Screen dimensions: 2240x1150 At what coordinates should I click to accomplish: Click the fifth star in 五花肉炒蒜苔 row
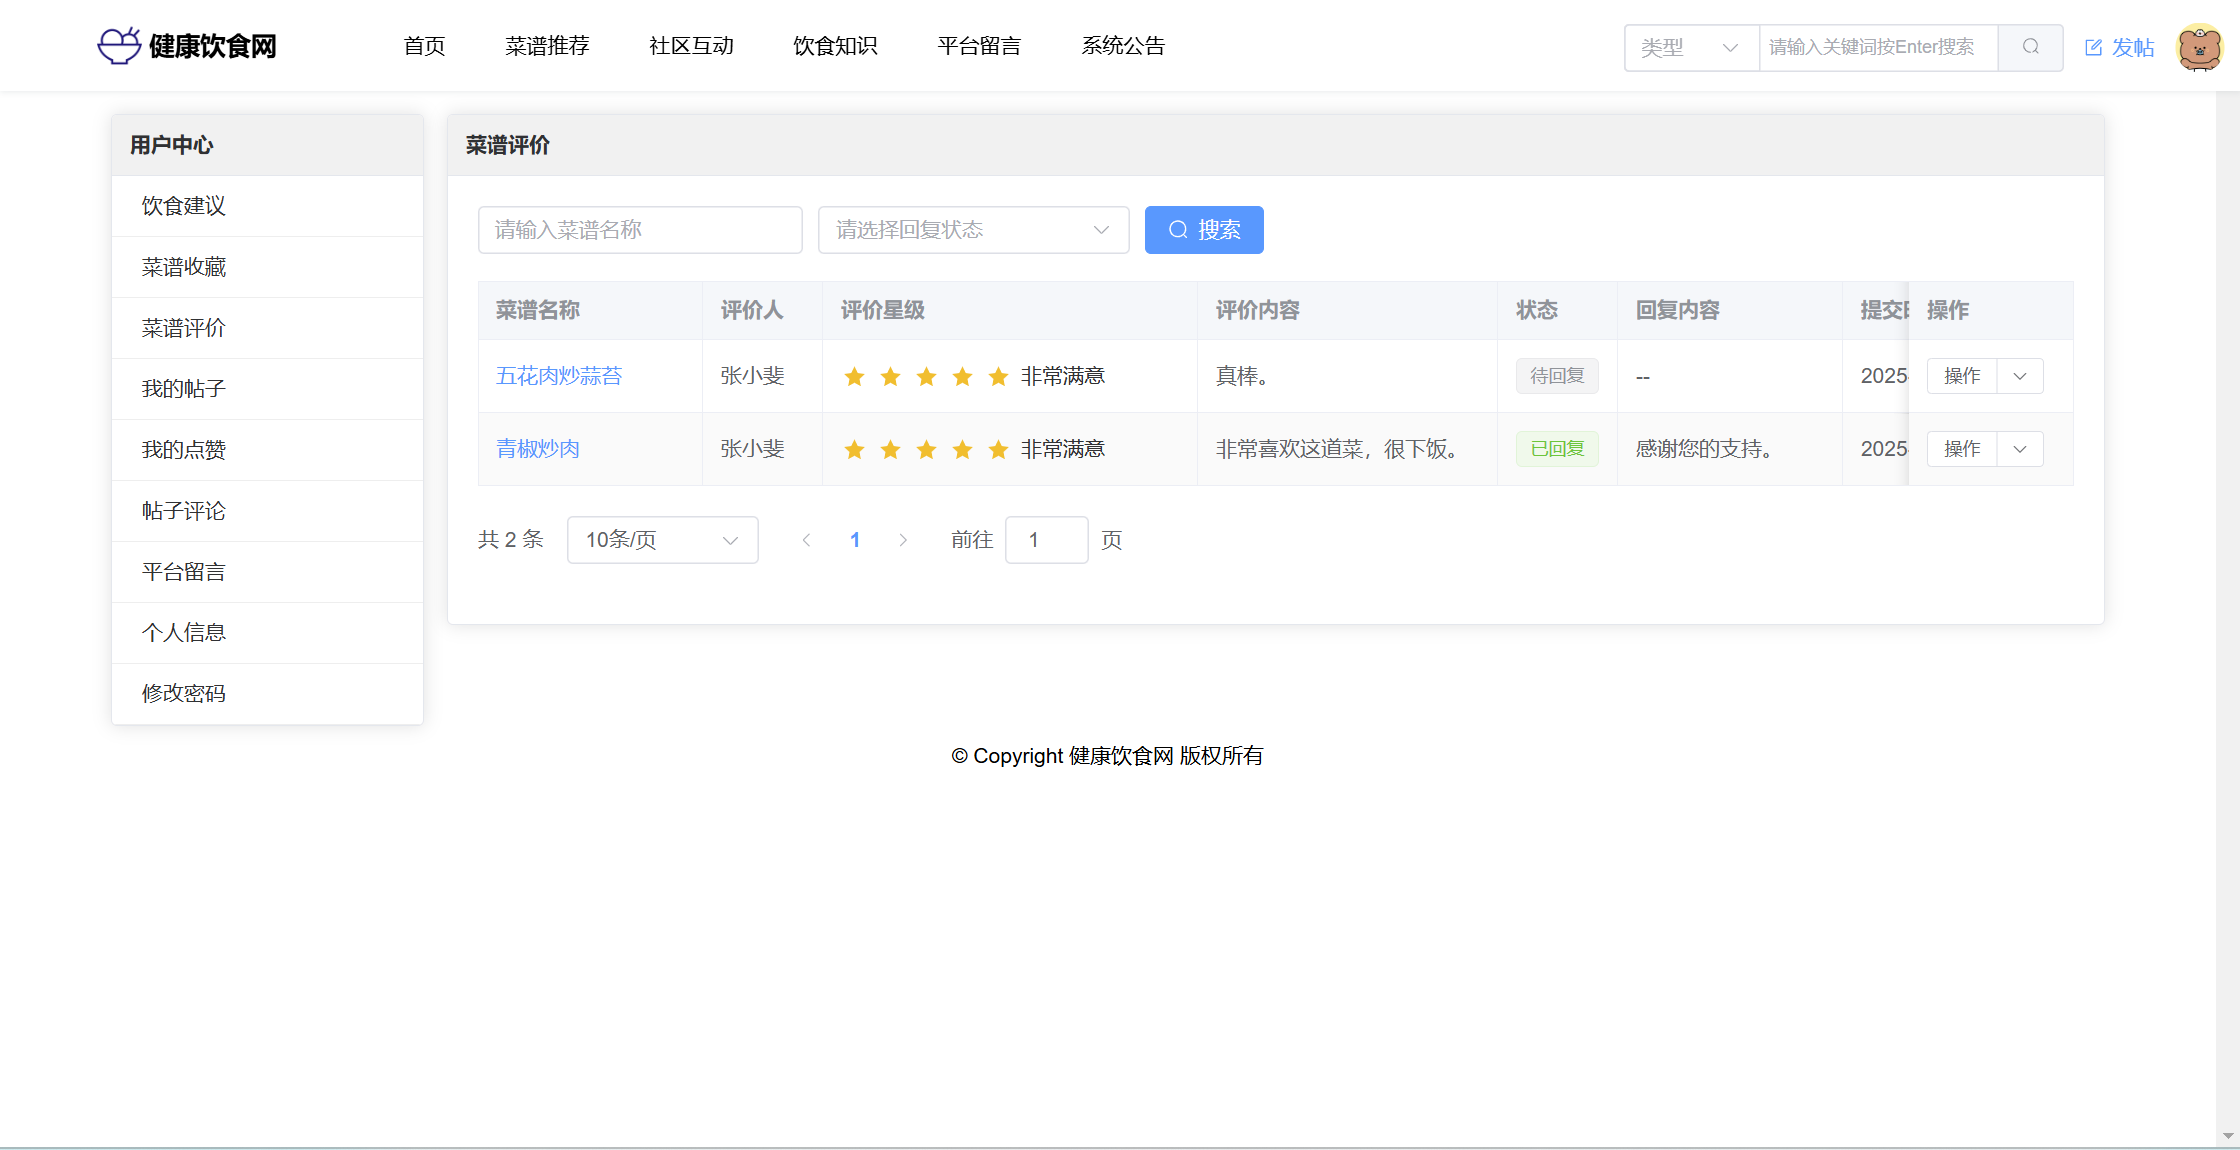[x=998, y=376]
